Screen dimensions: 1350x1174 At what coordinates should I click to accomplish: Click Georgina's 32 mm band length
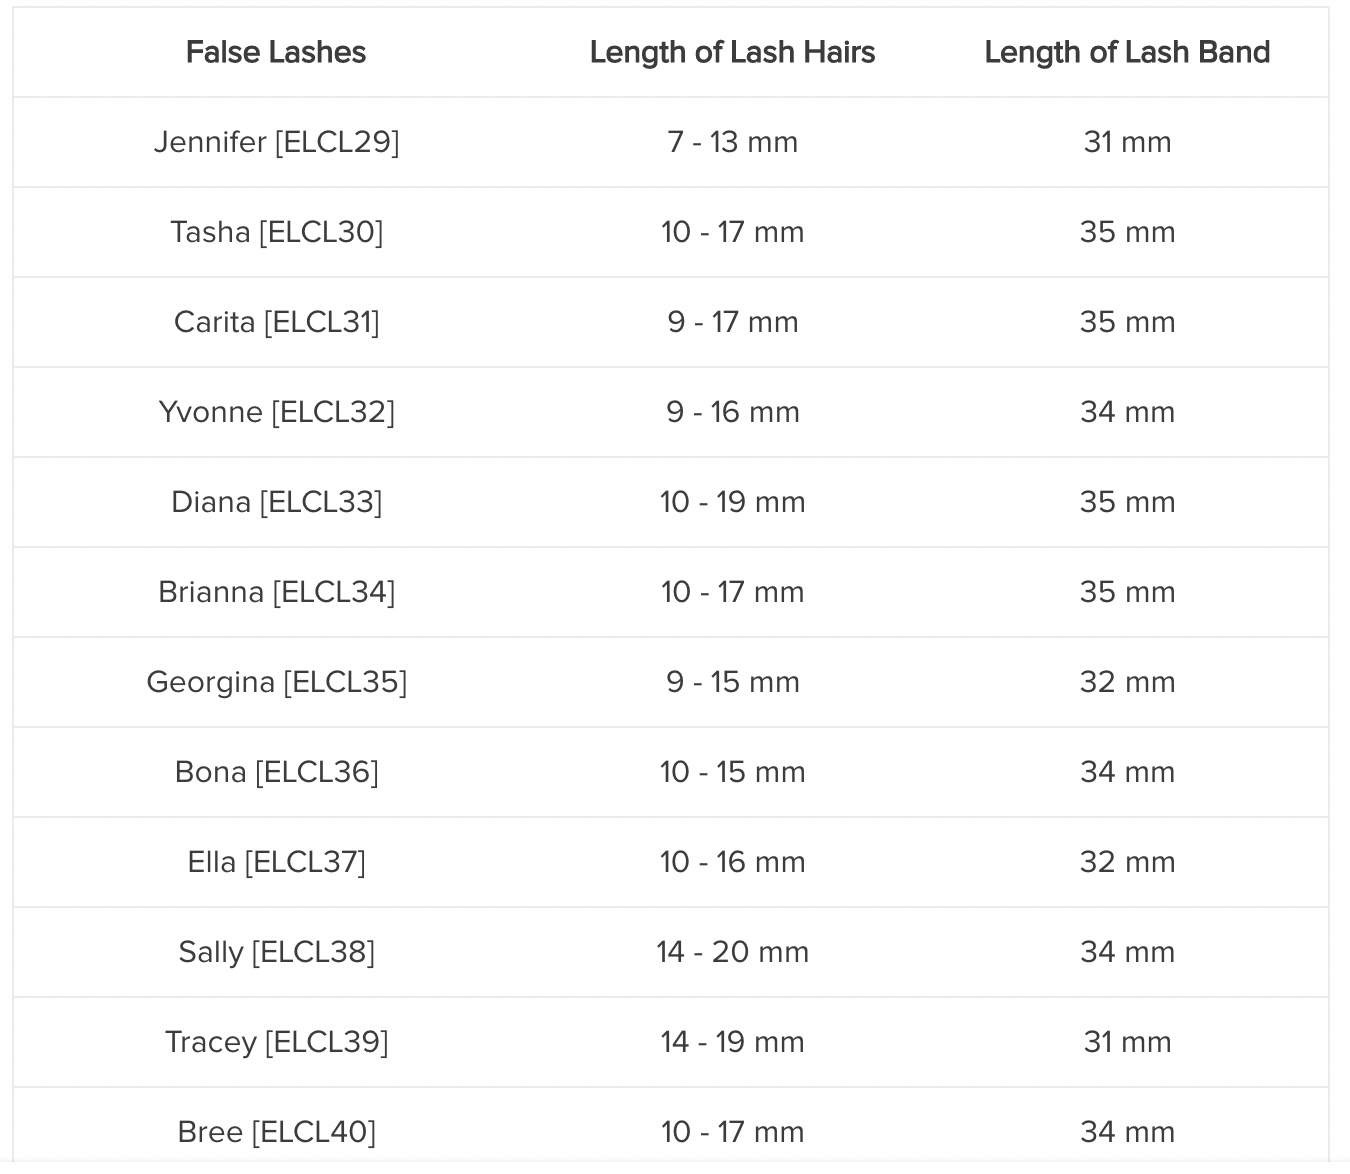[x=1127, y=682]
